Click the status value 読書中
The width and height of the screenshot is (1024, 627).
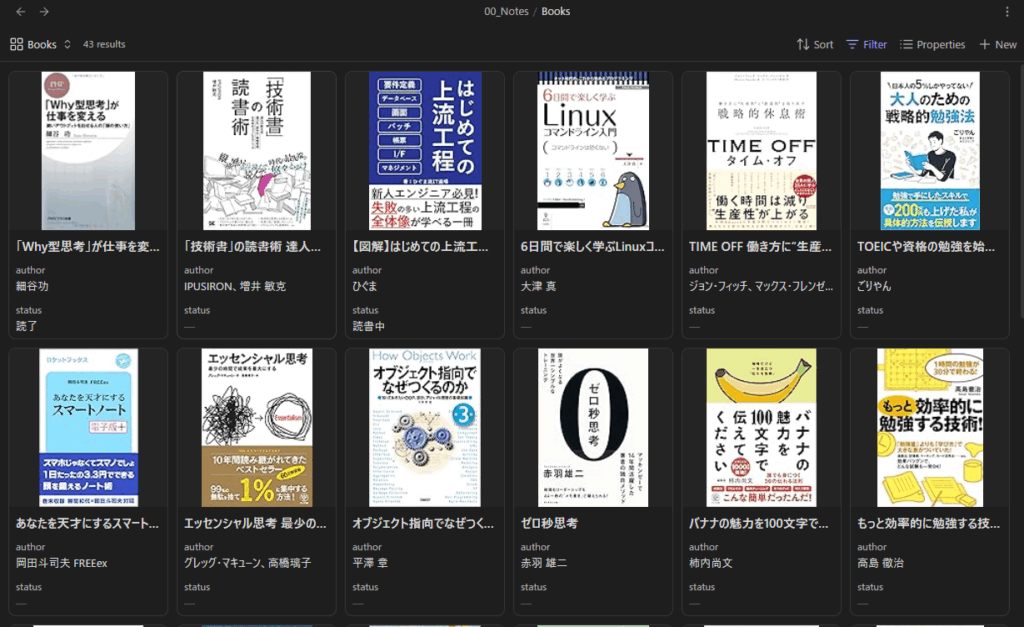pos(368,326)
